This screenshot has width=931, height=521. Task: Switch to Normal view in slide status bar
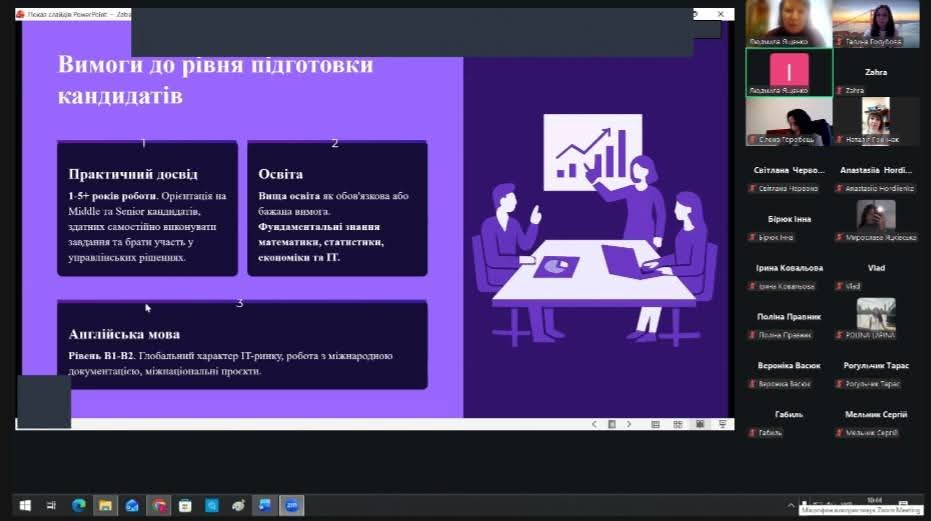click(655, 424)
